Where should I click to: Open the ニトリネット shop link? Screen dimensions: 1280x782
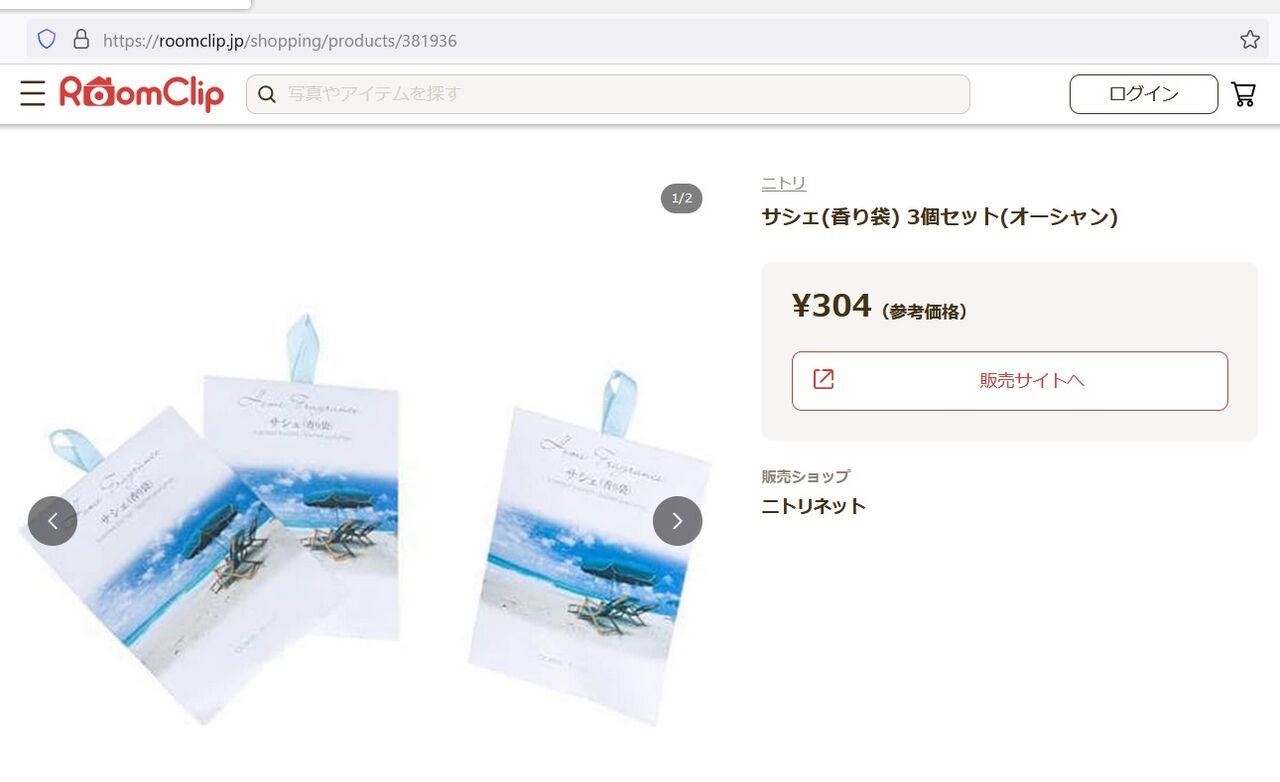coord(814,506)
